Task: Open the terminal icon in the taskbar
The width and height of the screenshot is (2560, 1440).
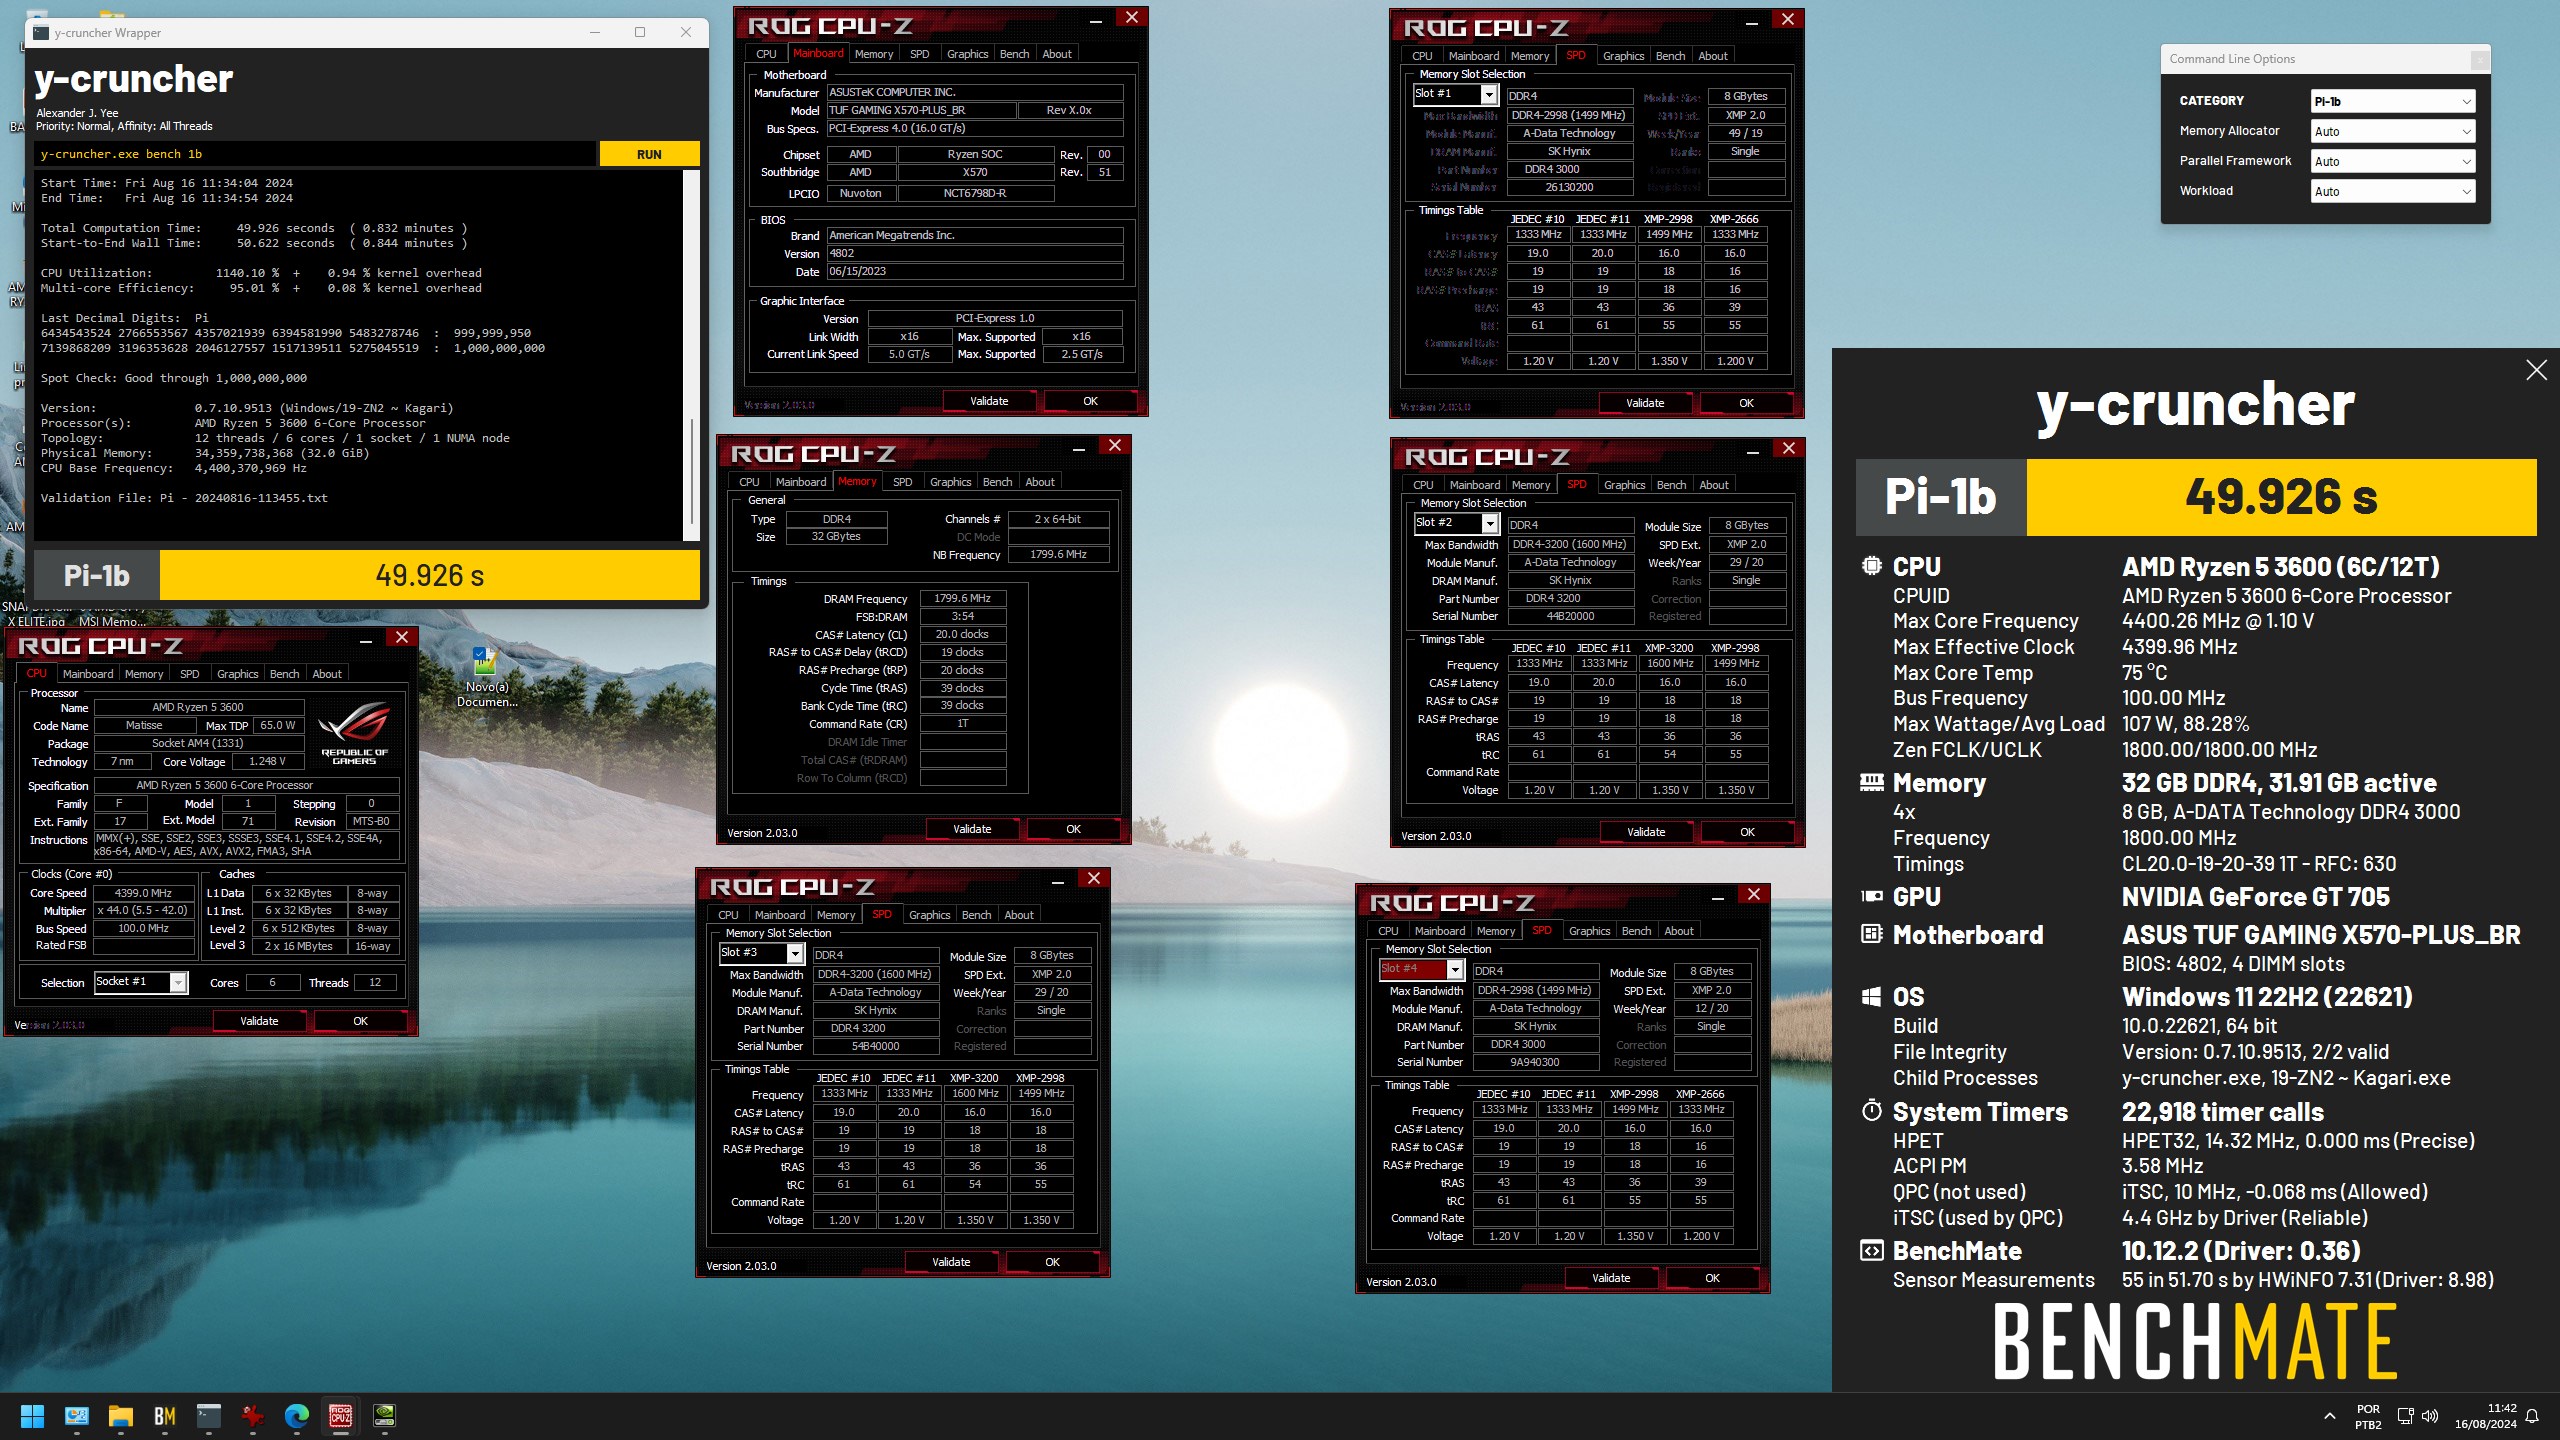Action: pyautogui.click(x=208, y=1416)
